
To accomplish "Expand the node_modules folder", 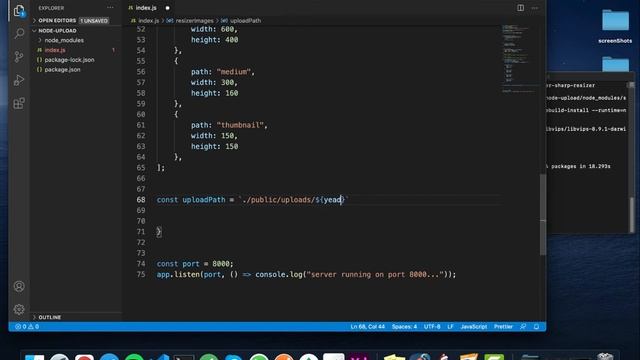I will [64, 40].
